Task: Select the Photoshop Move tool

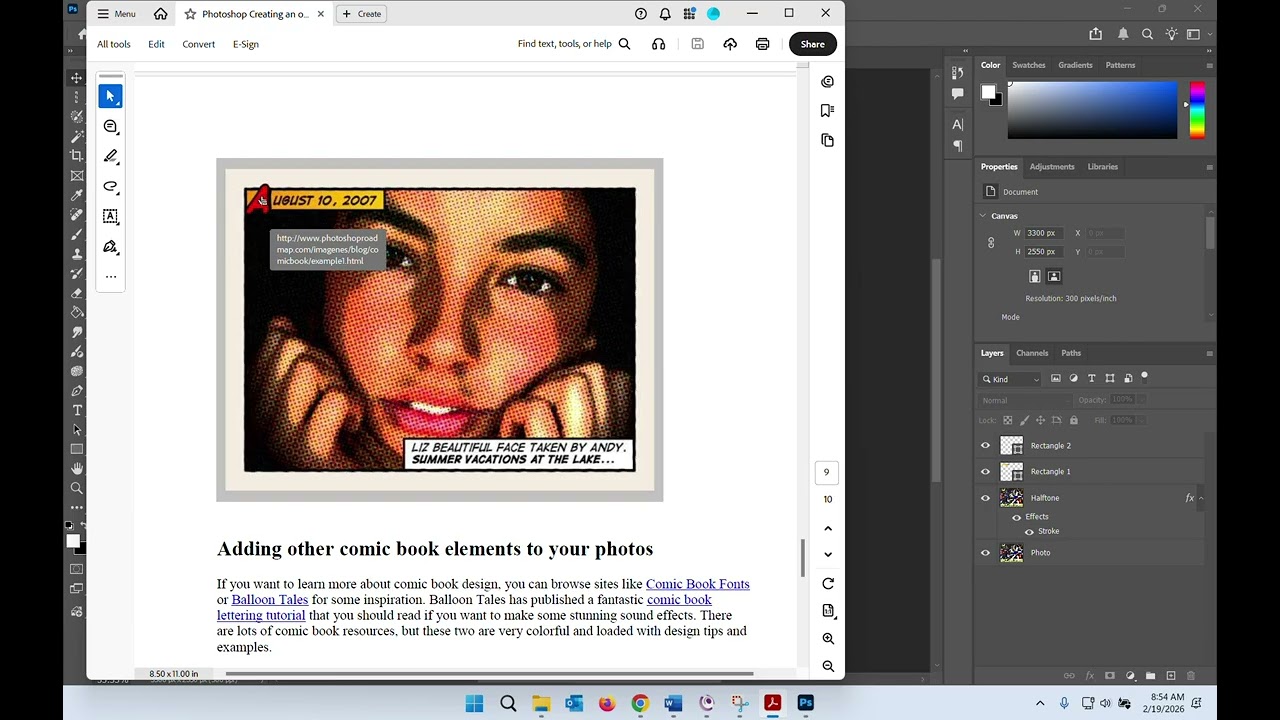Action: (x=77, y=77)
